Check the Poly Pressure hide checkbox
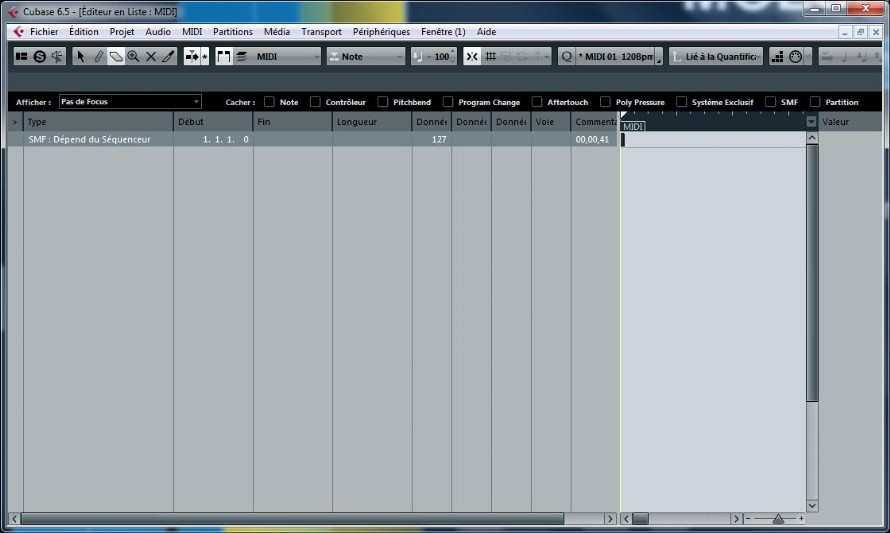 (x=605, y=102)
